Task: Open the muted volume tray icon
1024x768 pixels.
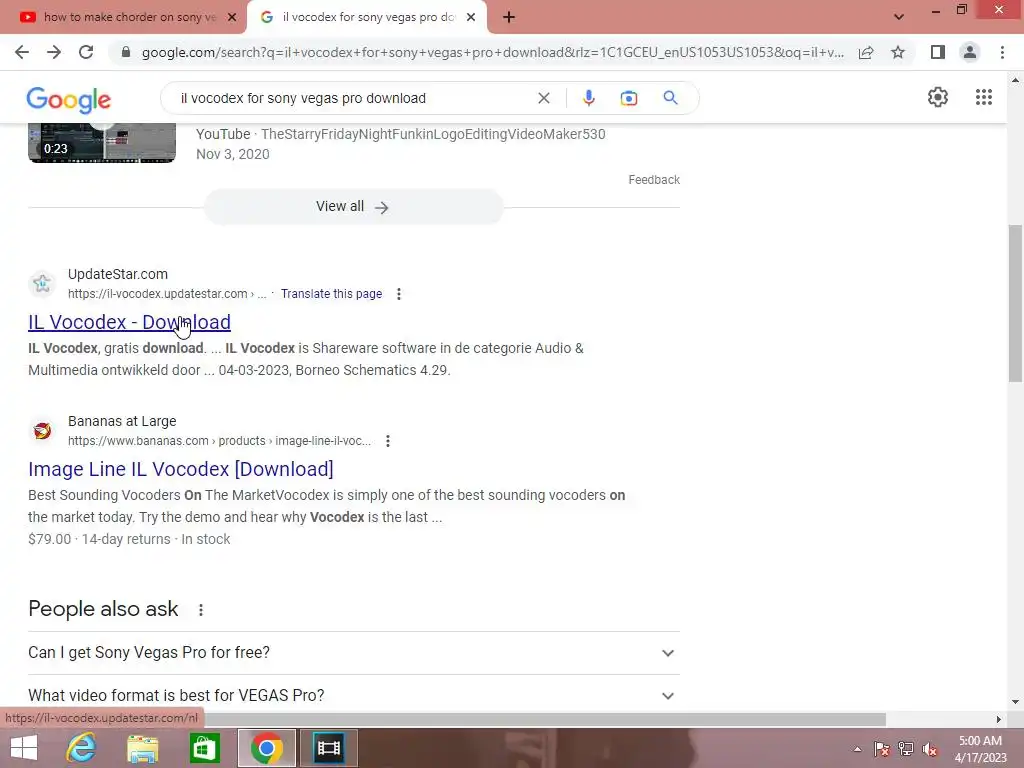Action: pyautogui.click(x=930, y=749)
